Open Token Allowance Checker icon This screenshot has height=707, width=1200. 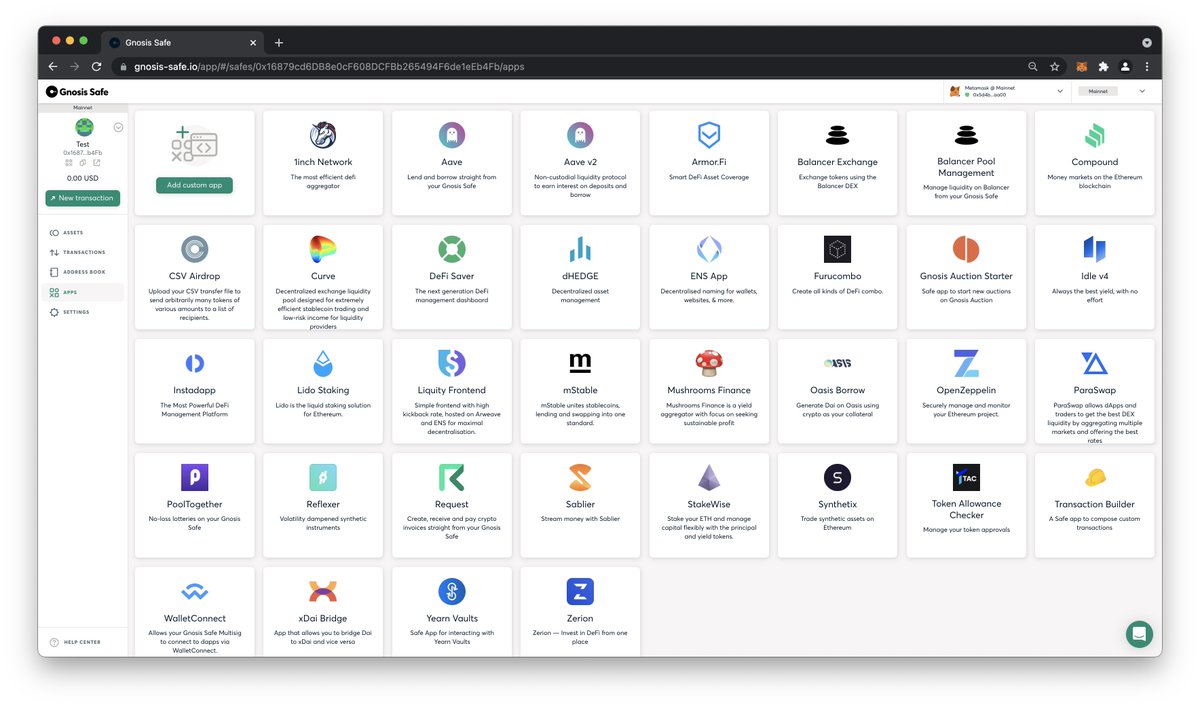point(966,477)
